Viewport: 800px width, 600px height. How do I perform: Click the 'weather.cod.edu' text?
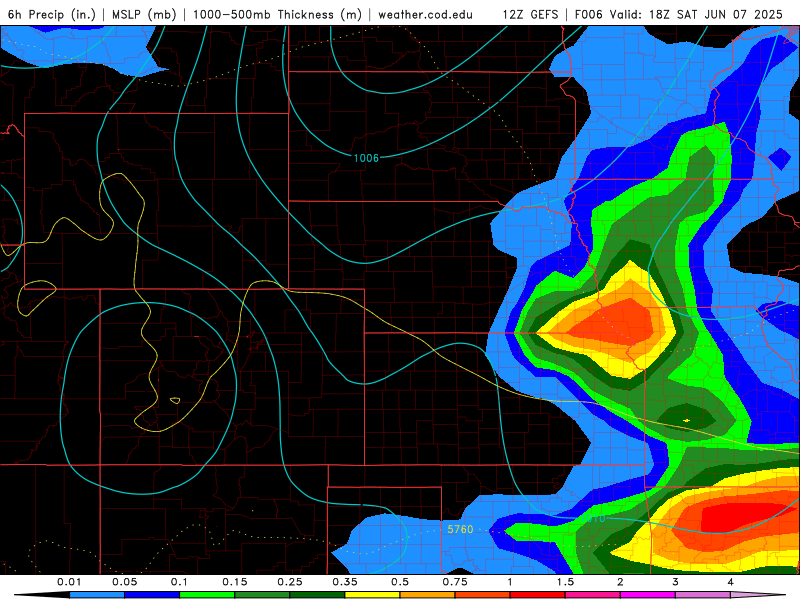(x=425, y=14)
